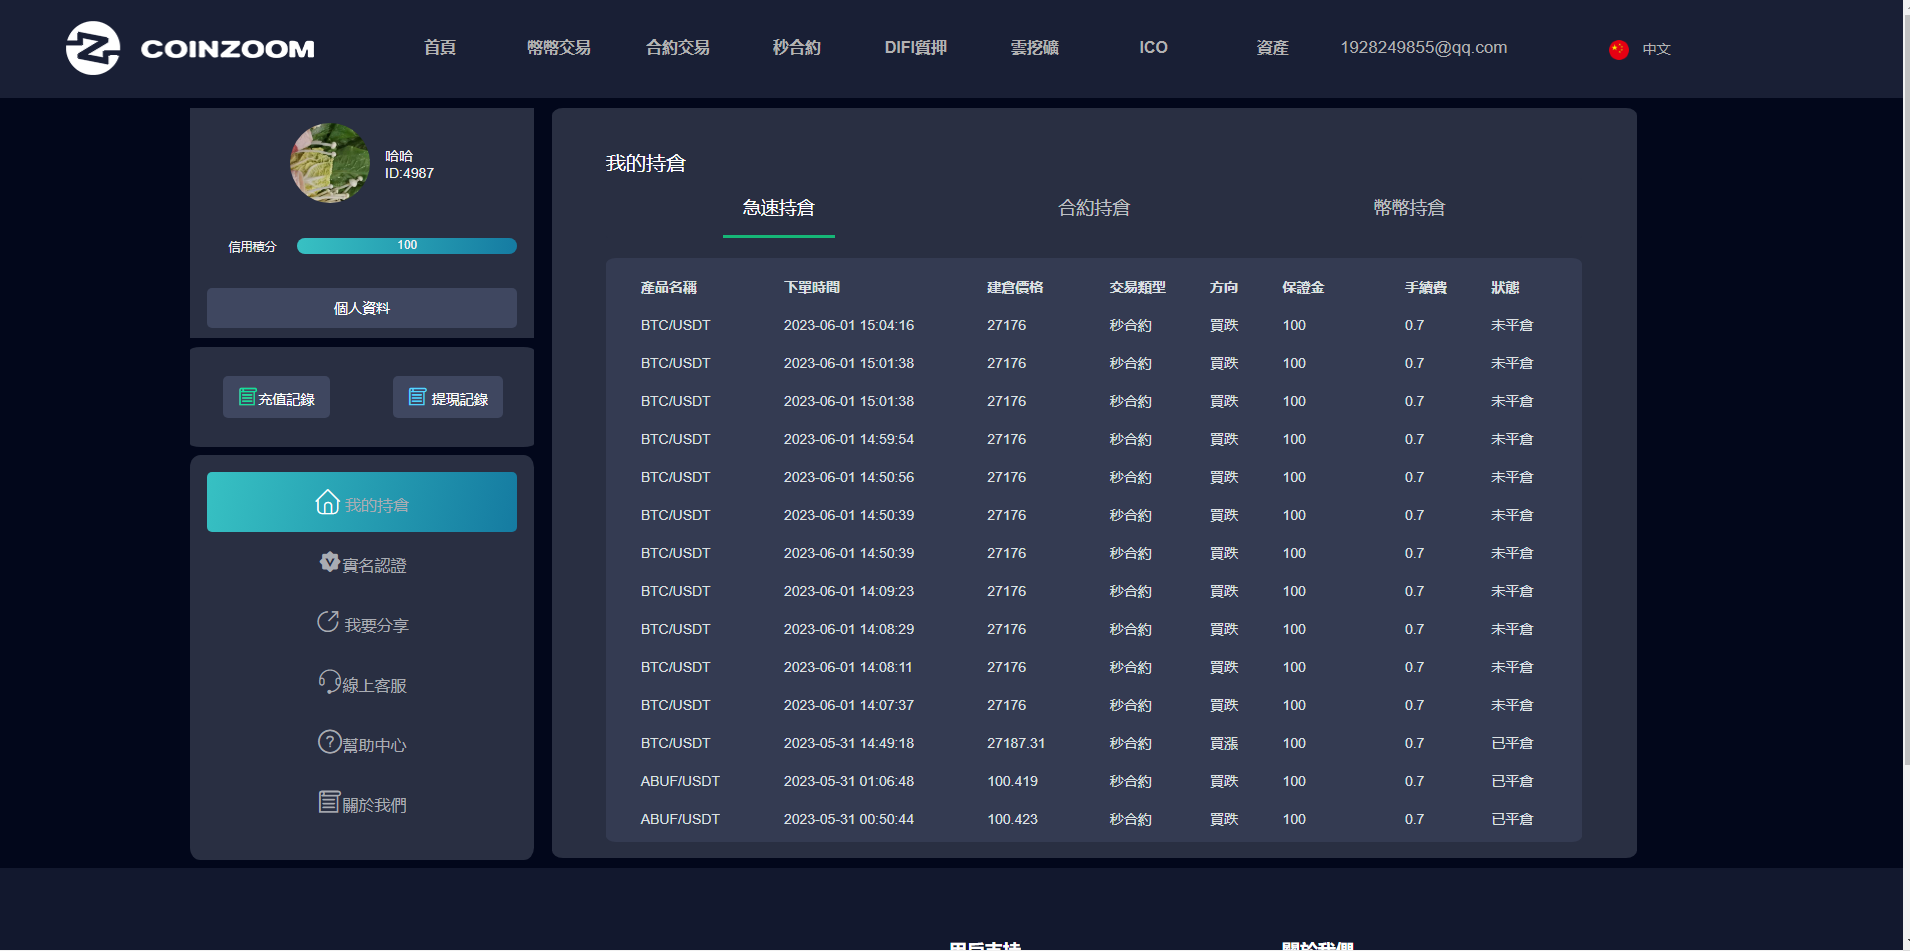Click the timestamp 2023-06-01 14:08:11
The image size is (1910, 951).
click(x=848, y=668)
